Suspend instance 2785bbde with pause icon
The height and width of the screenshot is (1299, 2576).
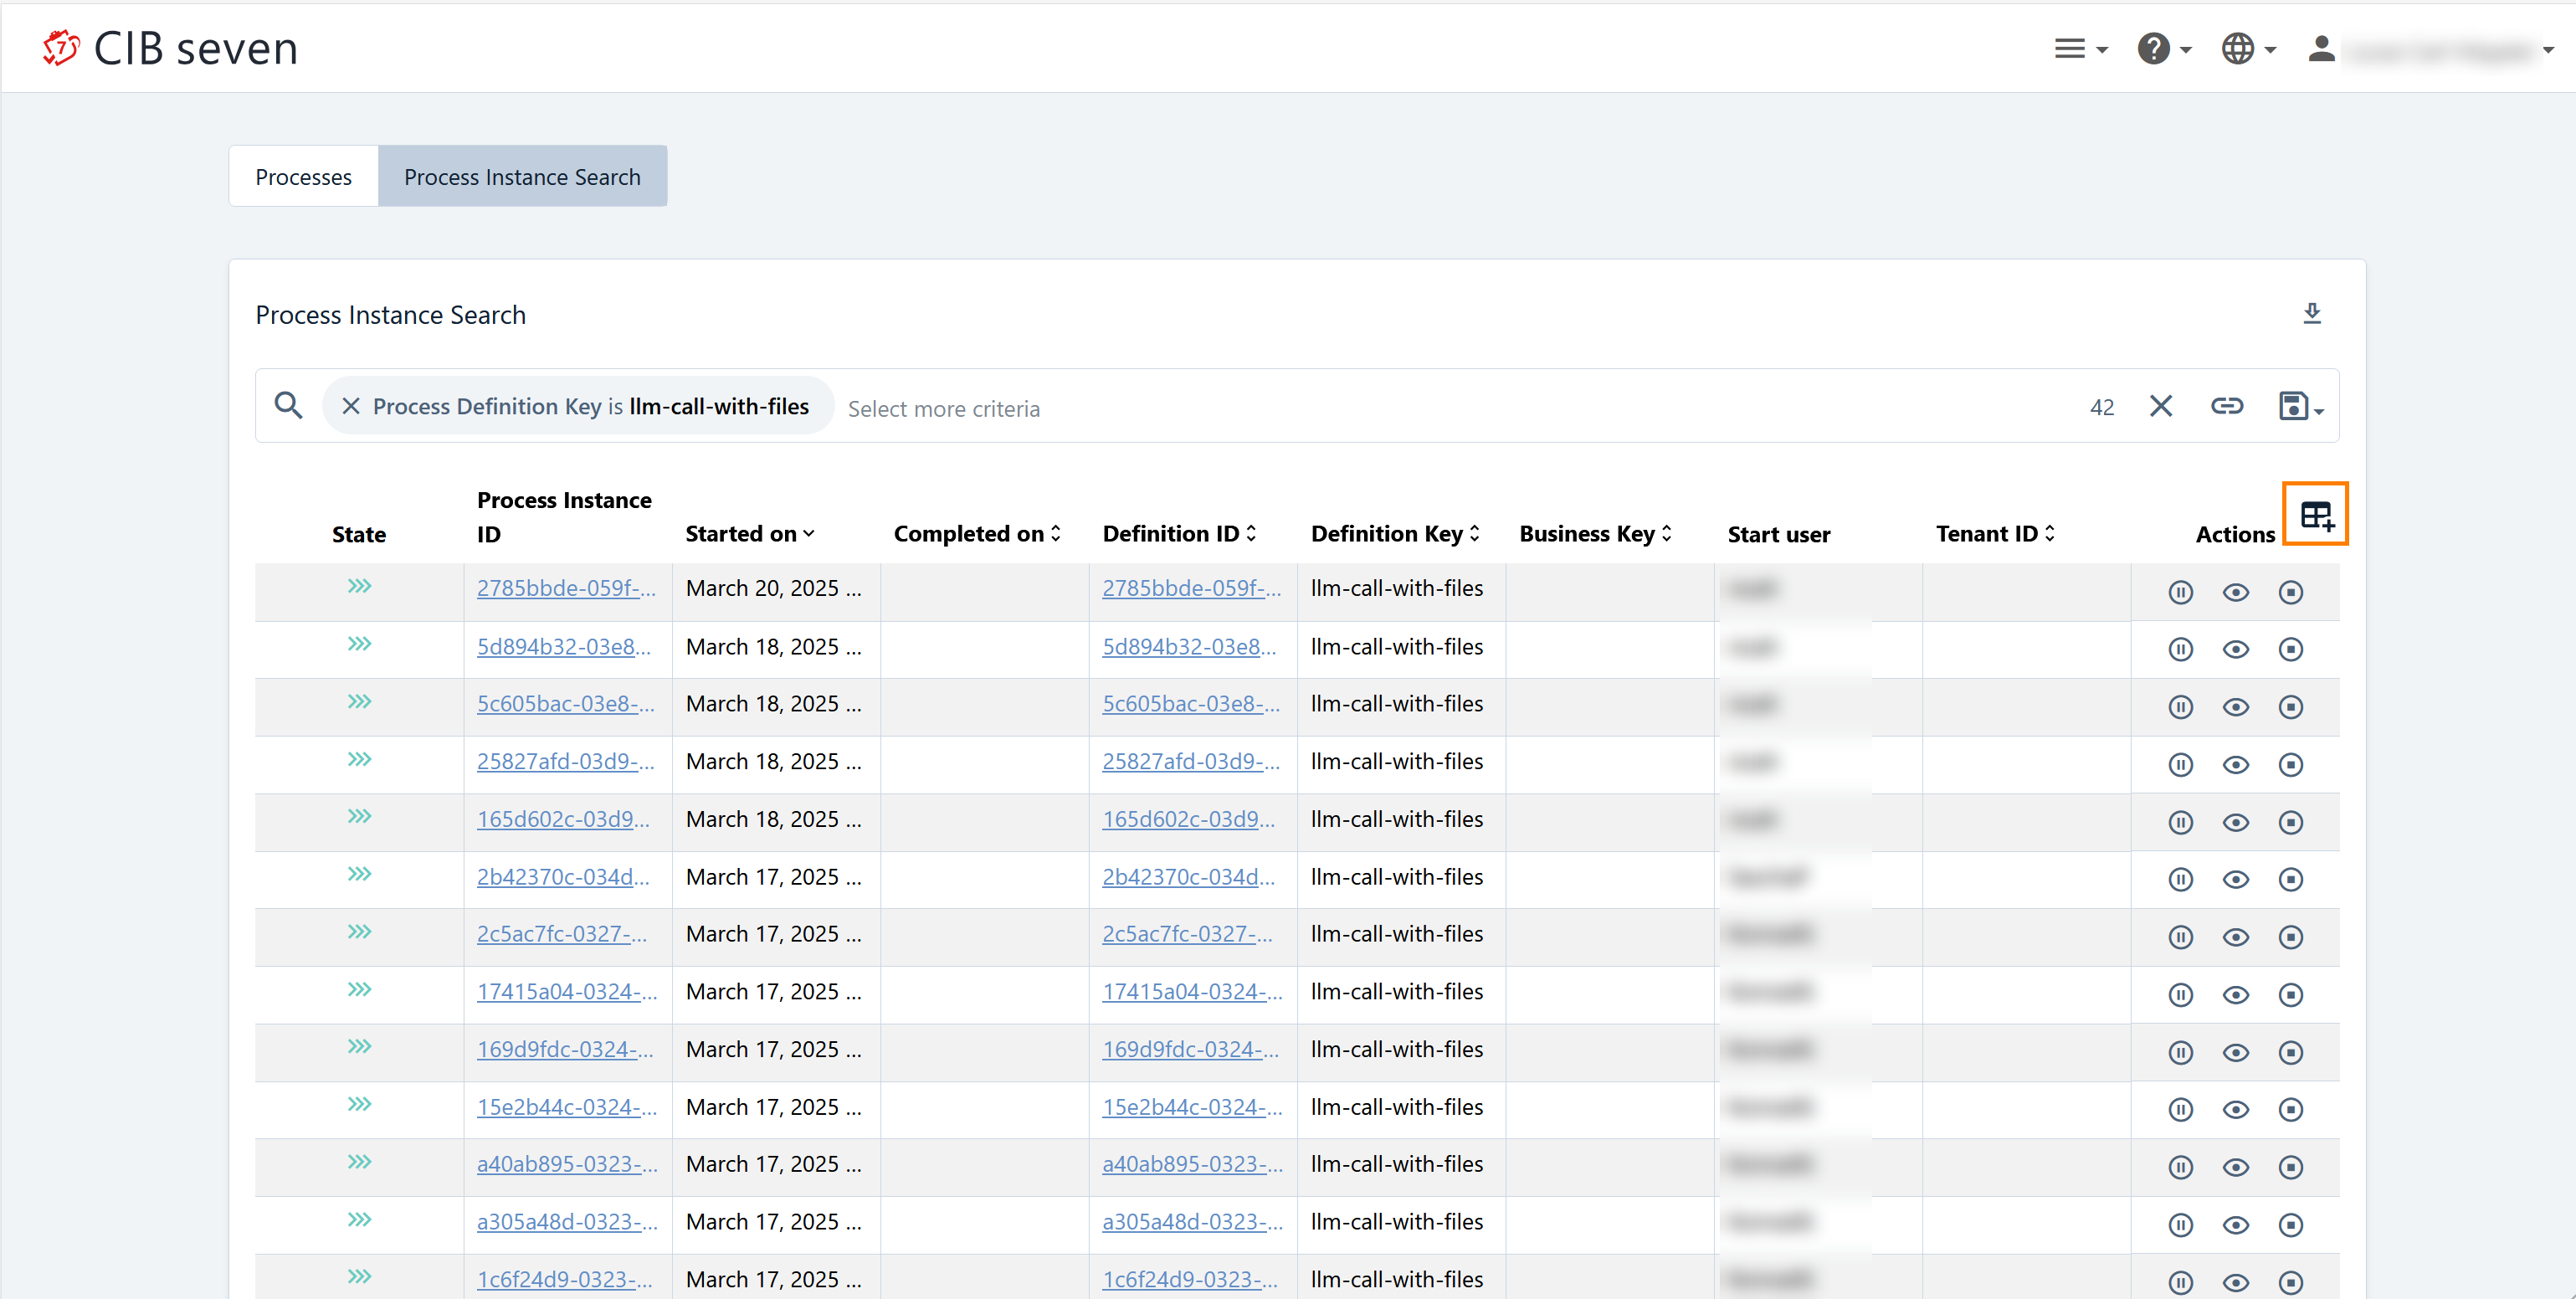pos(2180,592)
